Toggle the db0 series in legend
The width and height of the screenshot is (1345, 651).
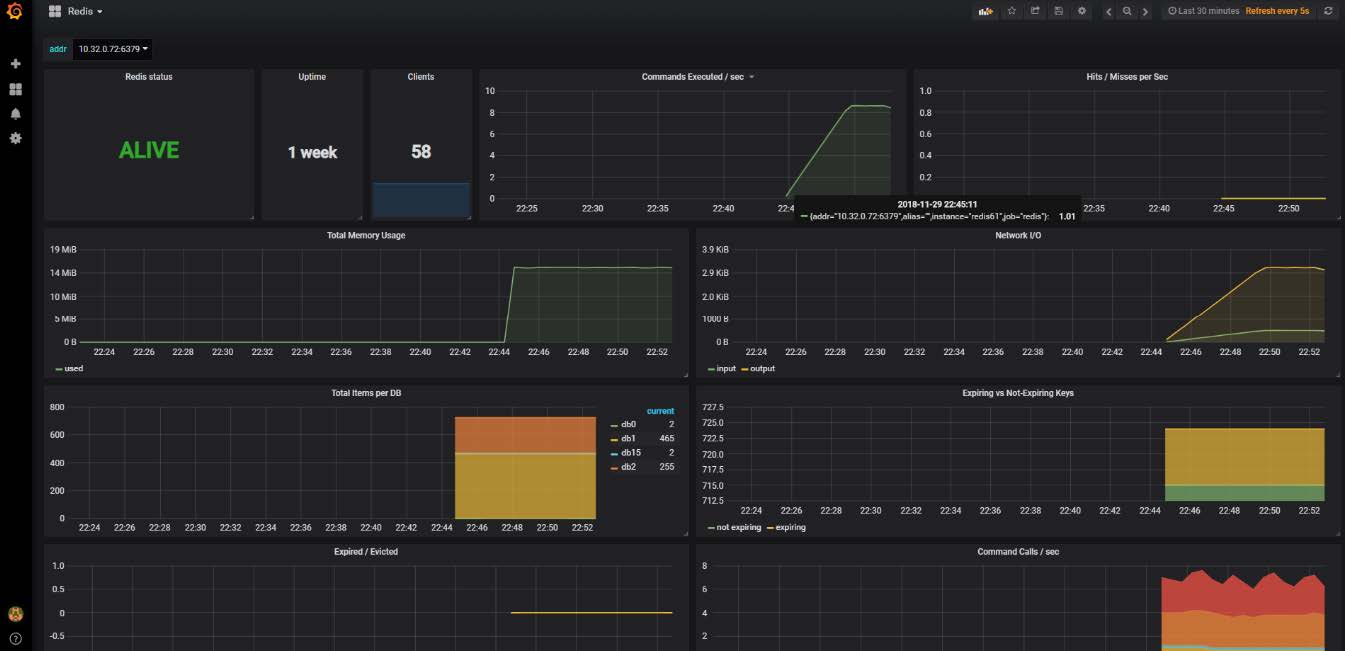(x=628, y=425)
